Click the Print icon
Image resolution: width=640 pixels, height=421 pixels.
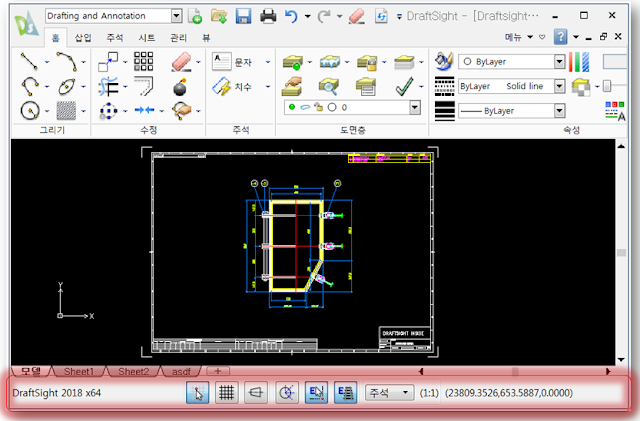point(268,16)
